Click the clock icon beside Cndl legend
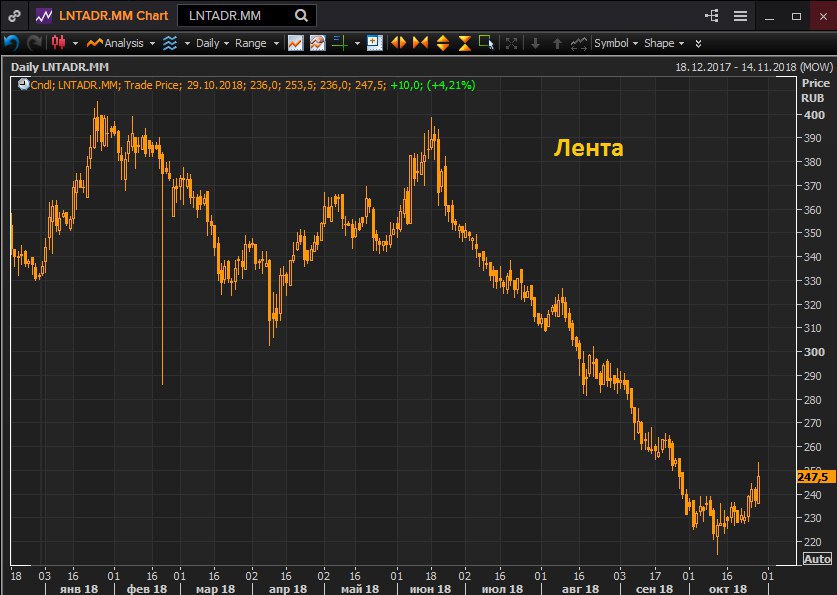This screenshot has width=837, height=595. pos(23,84)
